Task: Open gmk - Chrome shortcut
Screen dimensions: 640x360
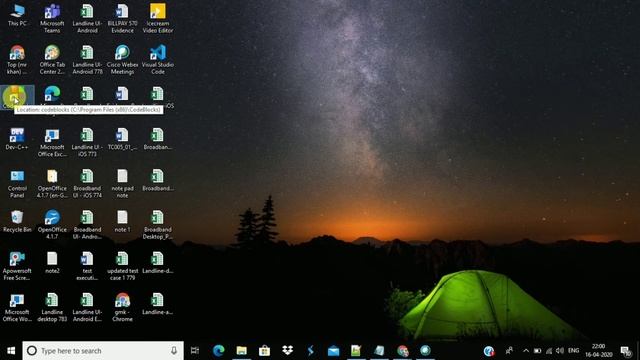Action: pos(122,307)
